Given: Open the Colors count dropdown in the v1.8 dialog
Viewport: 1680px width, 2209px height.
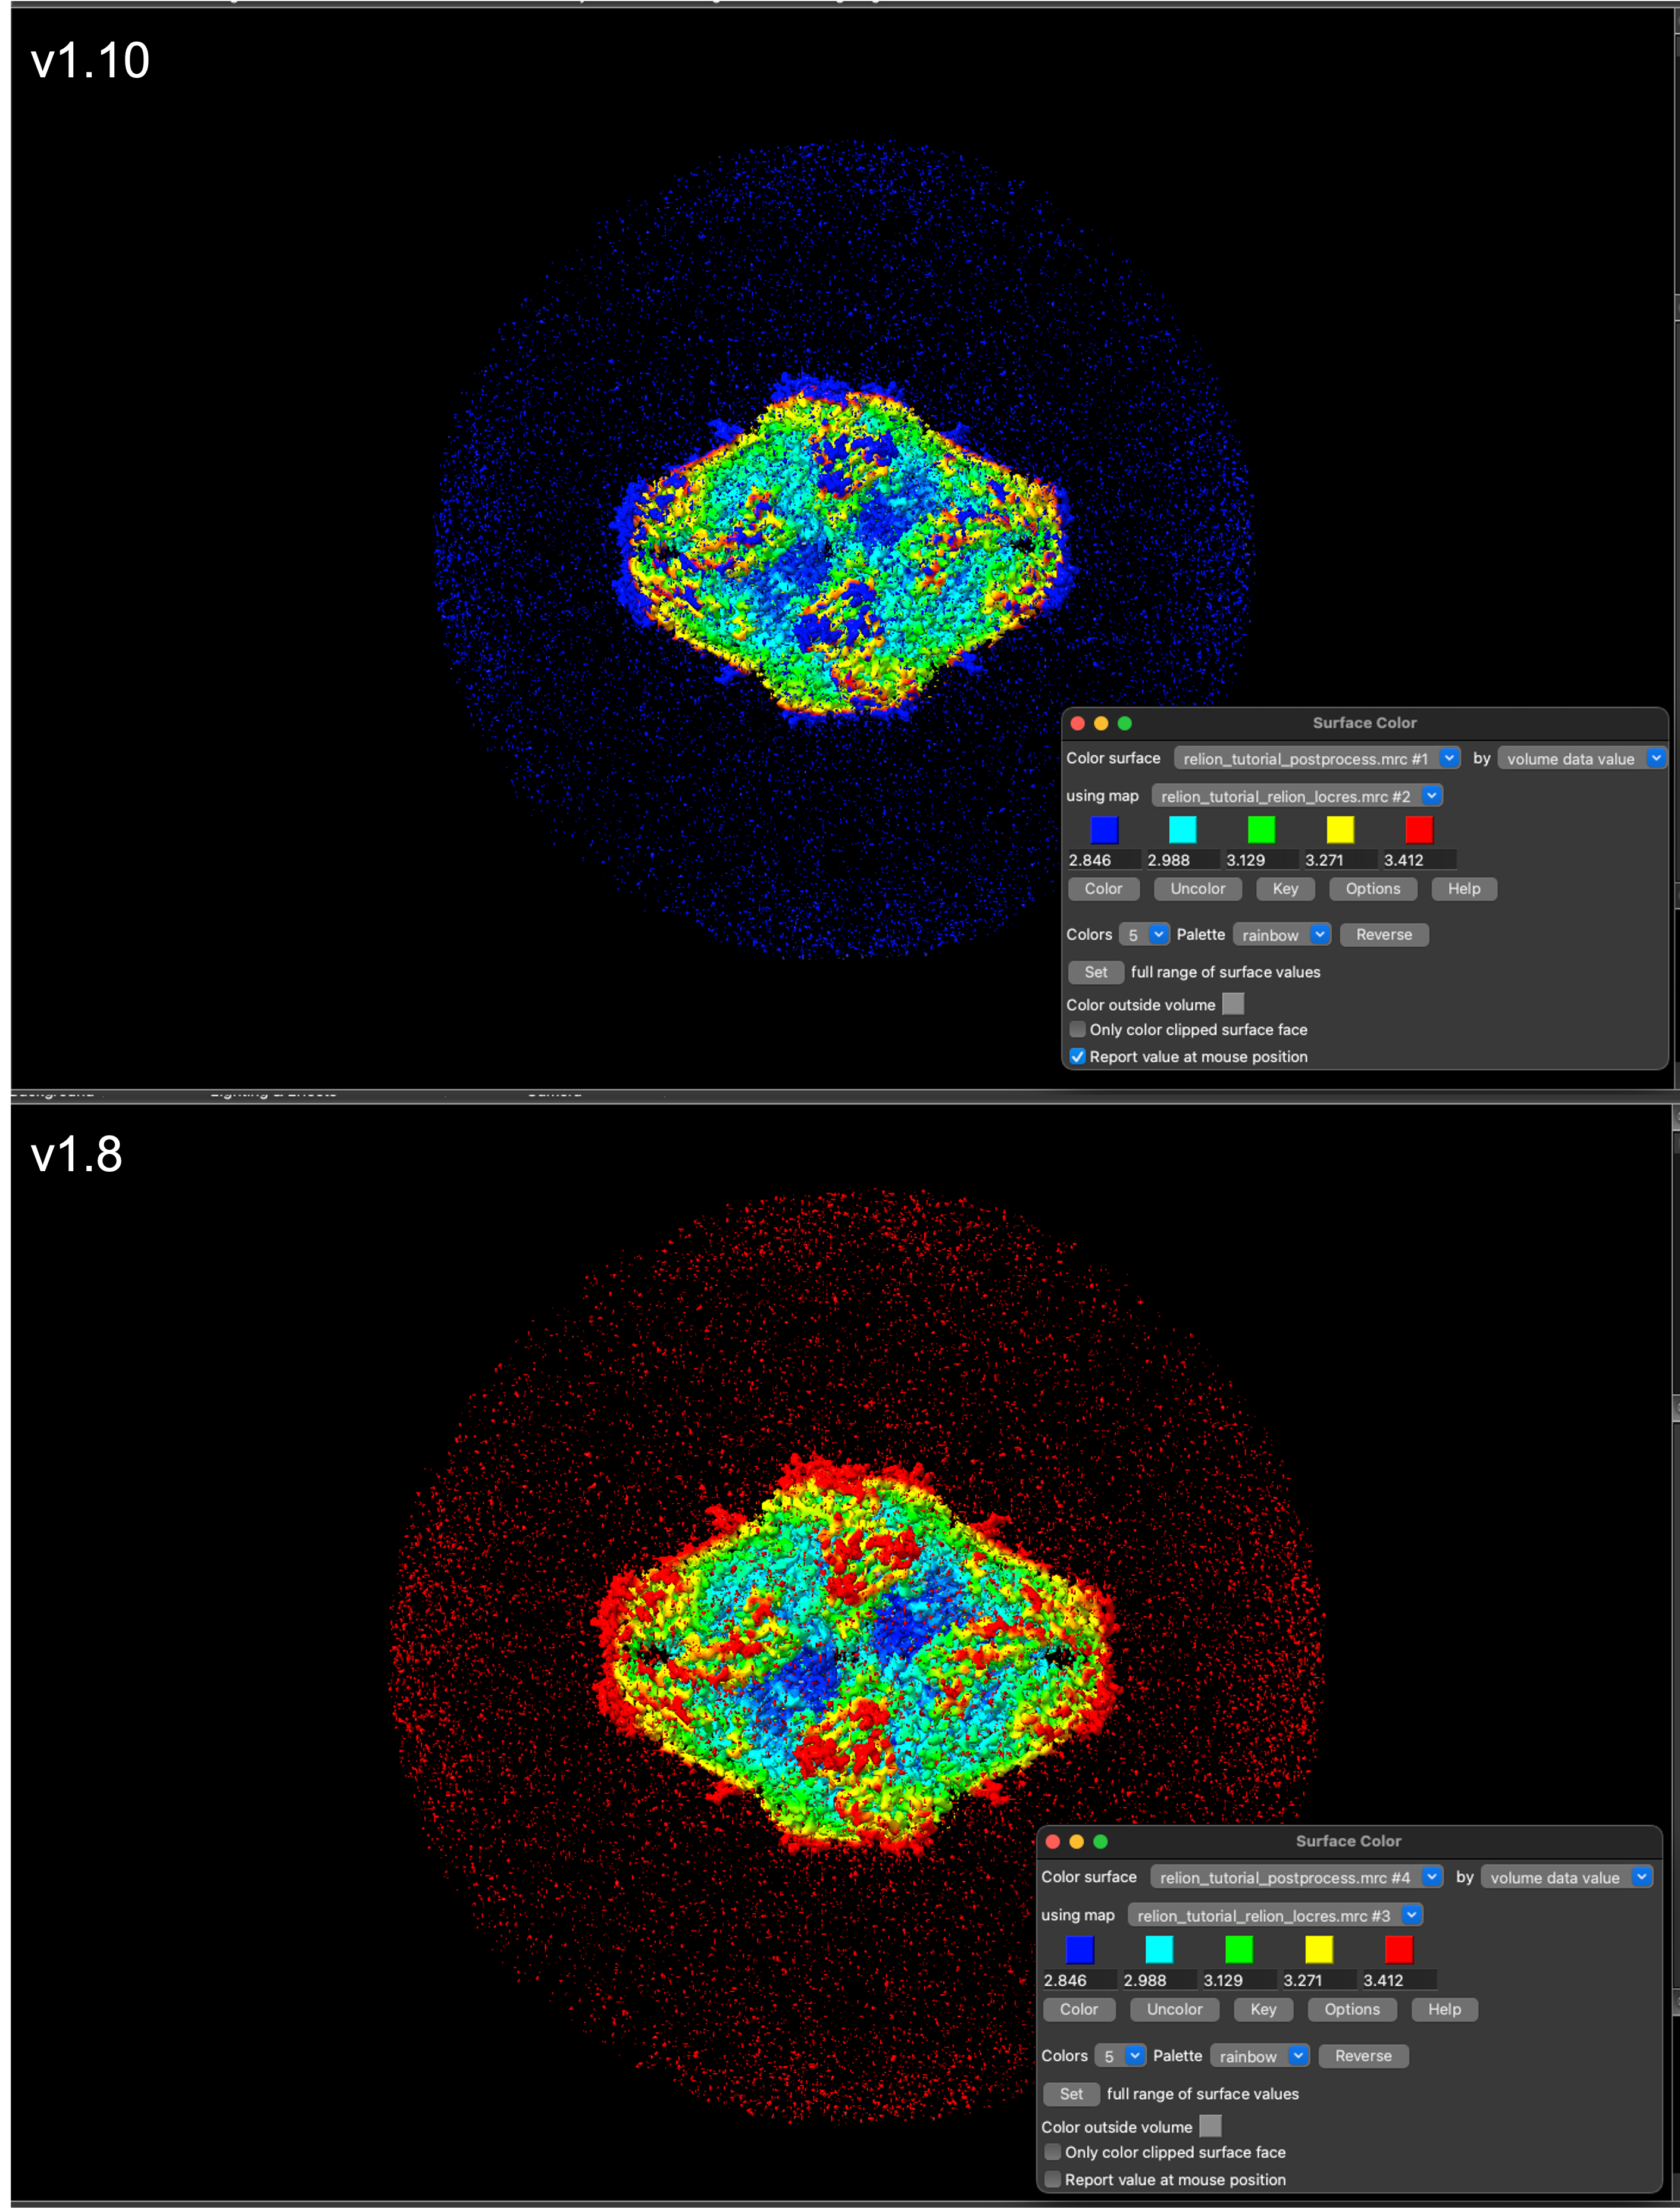Looking at the screenshot, I should [x=1119, y=2055].
